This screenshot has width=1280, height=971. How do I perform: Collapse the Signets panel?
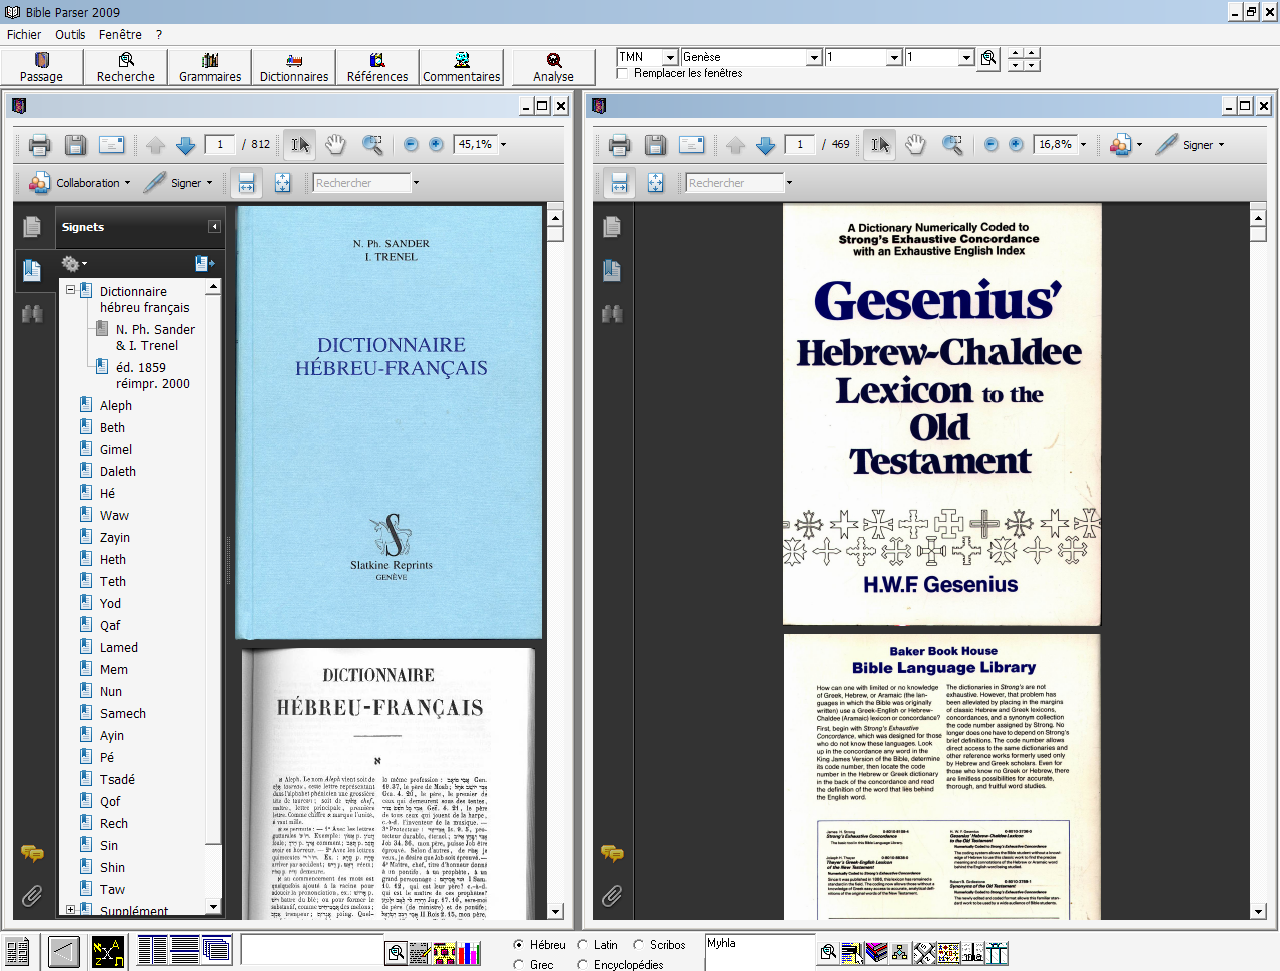point(214,227)
